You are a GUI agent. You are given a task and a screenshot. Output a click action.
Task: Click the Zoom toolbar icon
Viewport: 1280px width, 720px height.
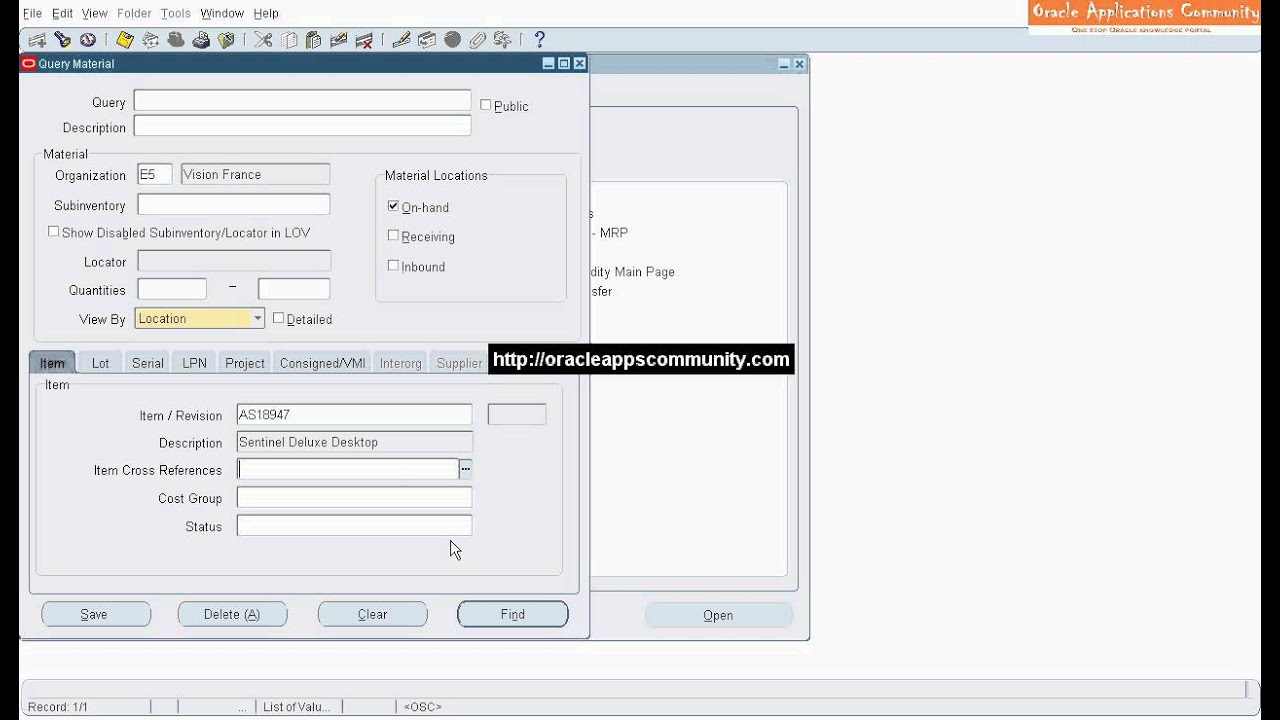tap(427, 40)
